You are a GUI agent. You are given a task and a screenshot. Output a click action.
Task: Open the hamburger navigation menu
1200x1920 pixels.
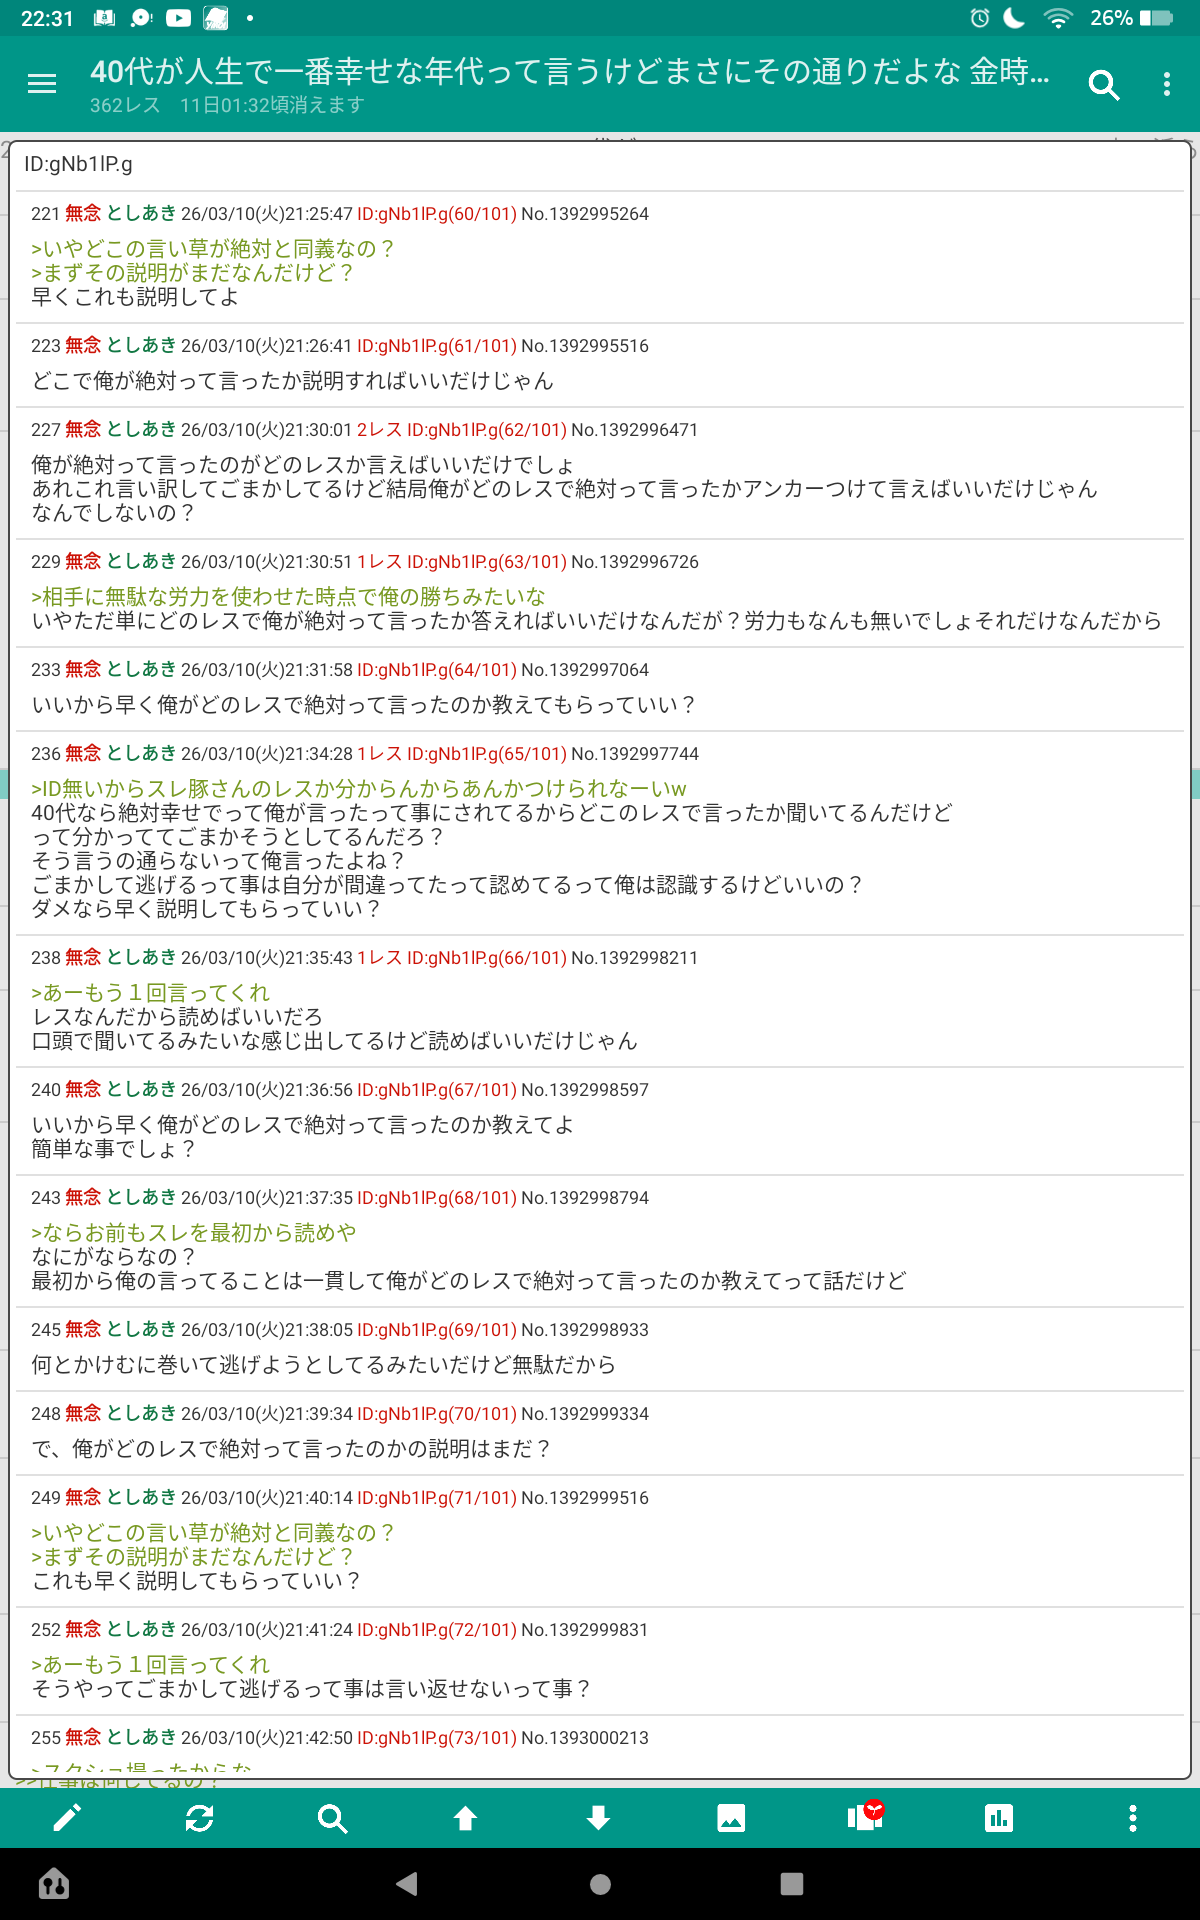(x=42, y=84)
